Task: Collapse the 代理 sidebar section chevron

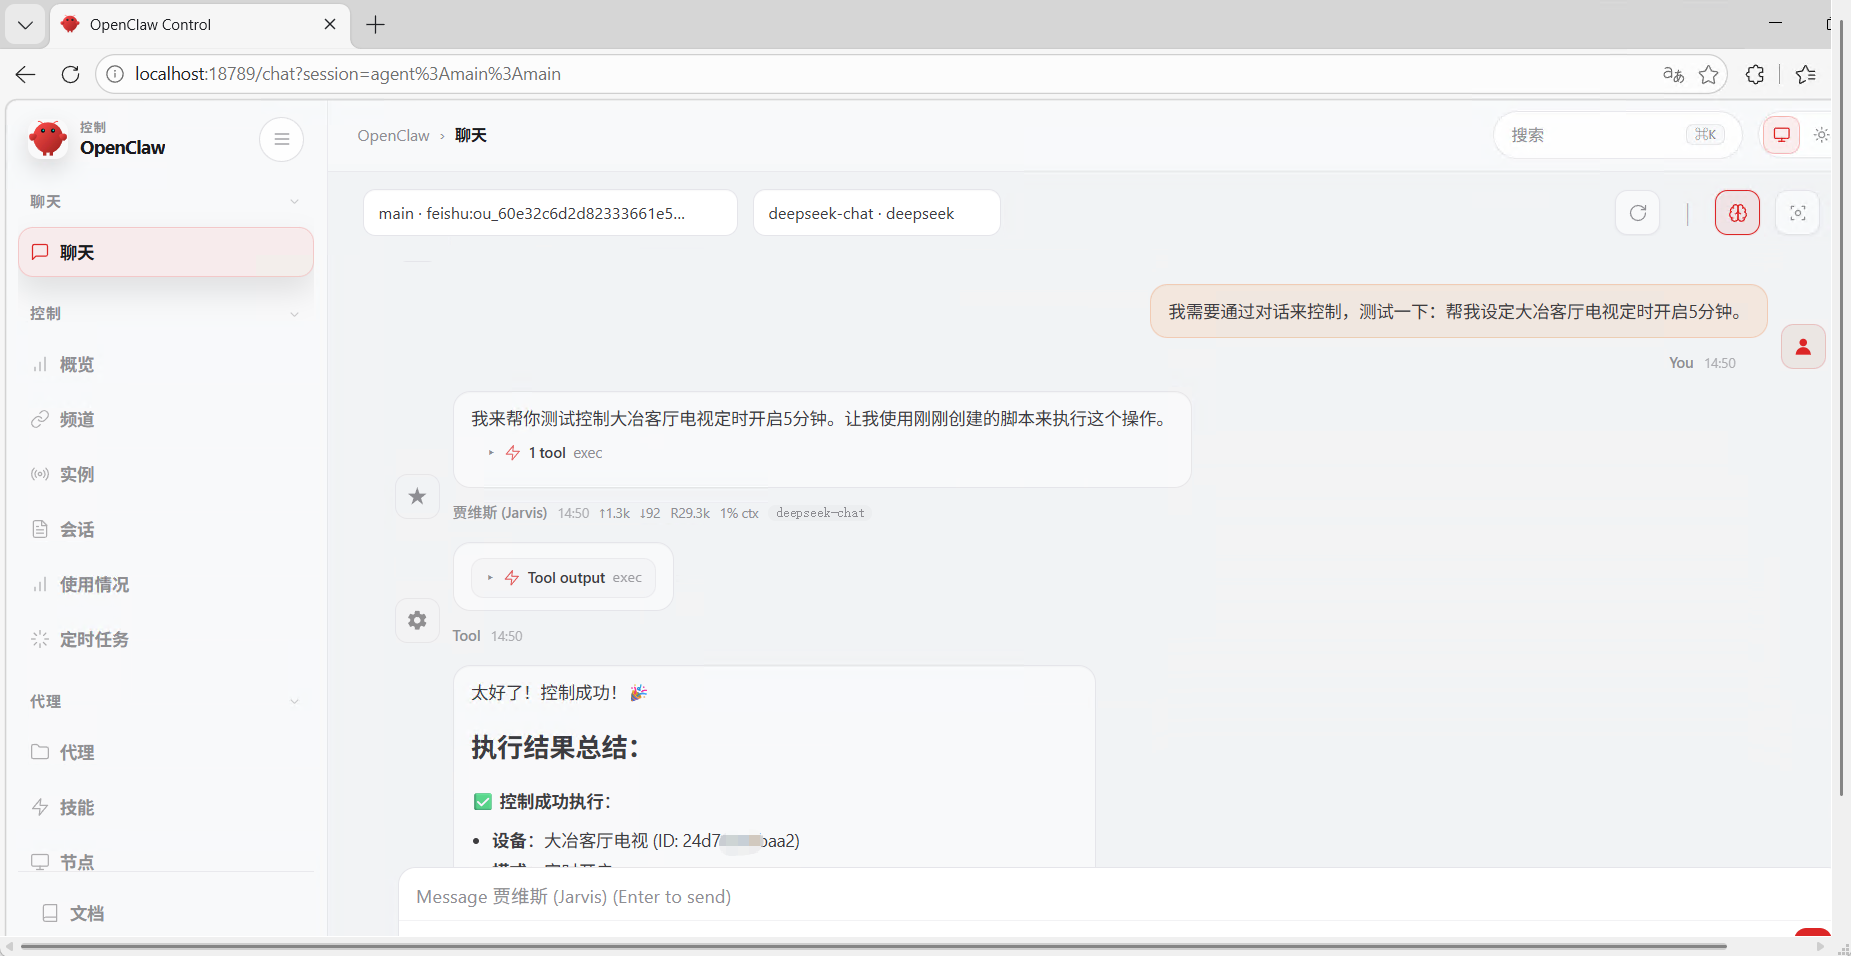Action: pyautogui.click(x=294, y=702)
